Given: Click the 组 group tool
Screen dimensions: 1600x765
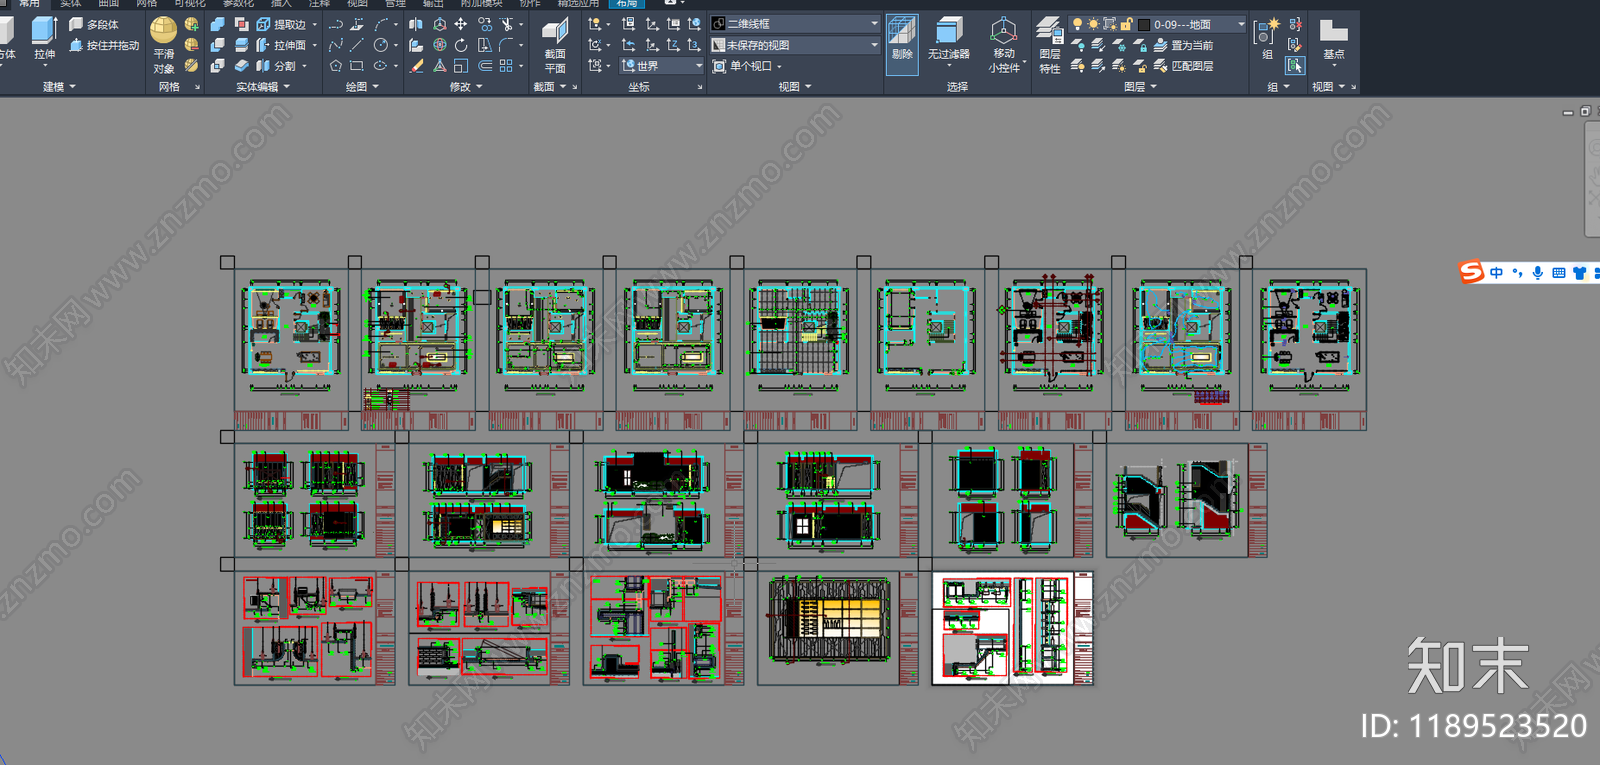Looking at the screenshot, I should coord(1266,39).
